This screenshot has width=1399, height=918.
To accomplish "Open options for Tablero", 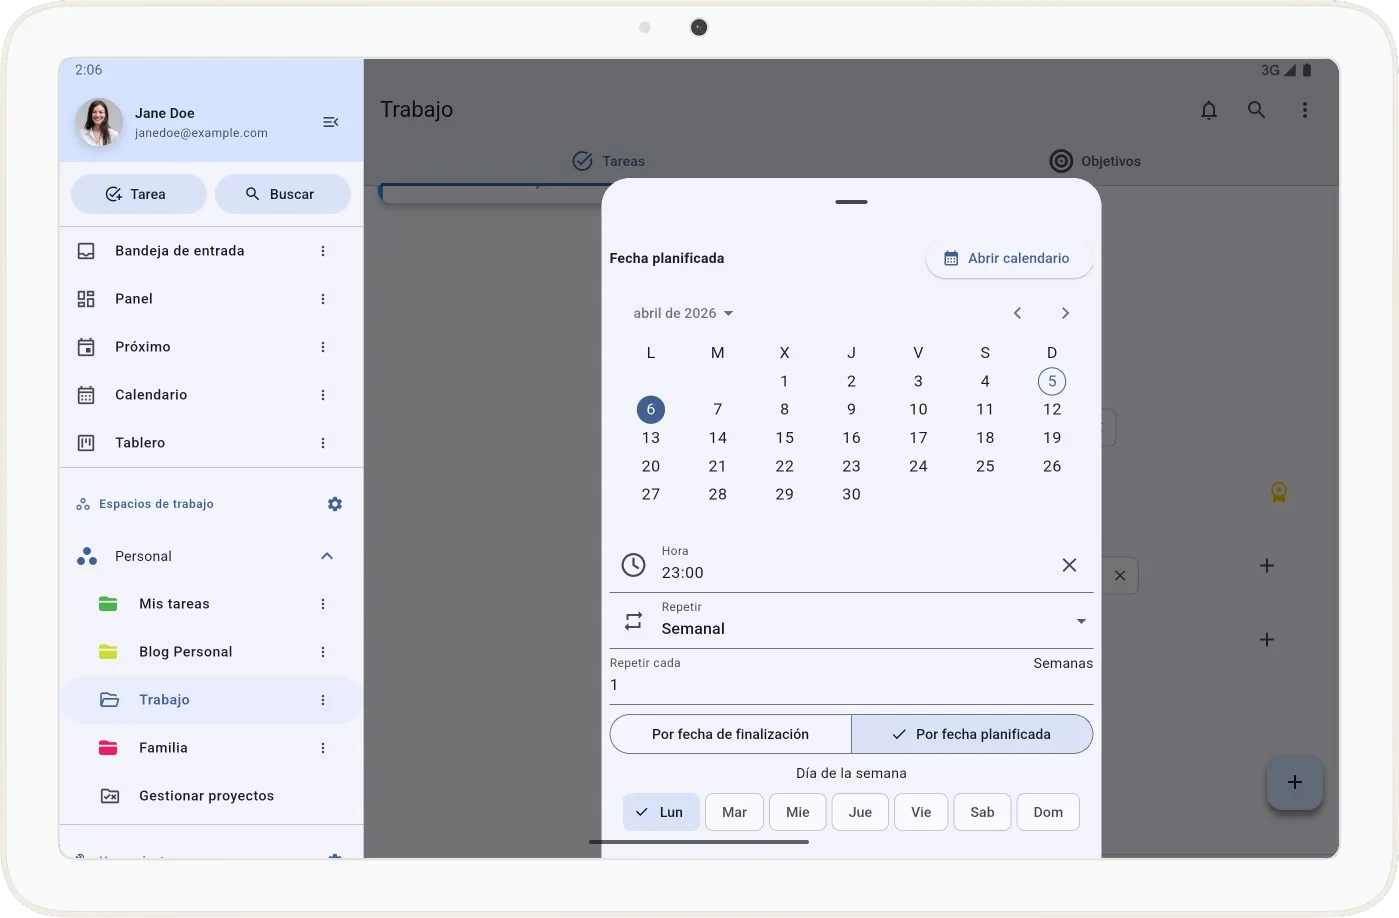I will point(323,443).
